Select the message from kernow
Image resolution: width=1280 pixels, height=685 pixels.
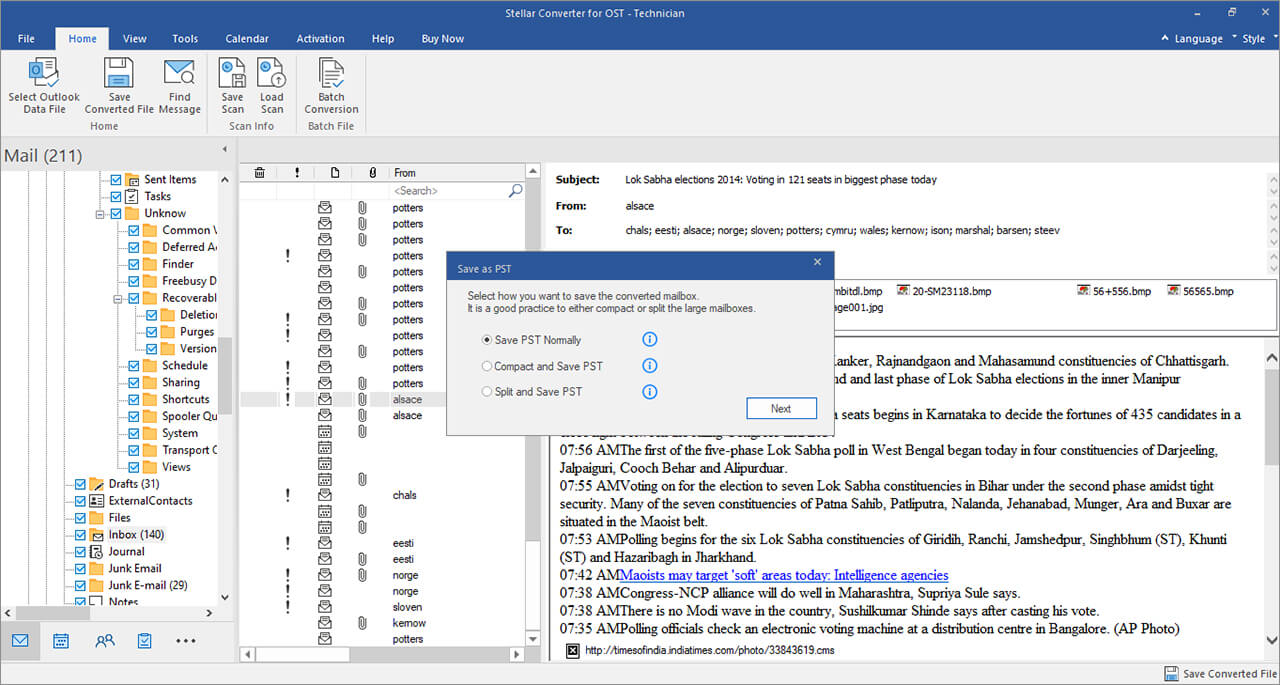tap(409, 623)
